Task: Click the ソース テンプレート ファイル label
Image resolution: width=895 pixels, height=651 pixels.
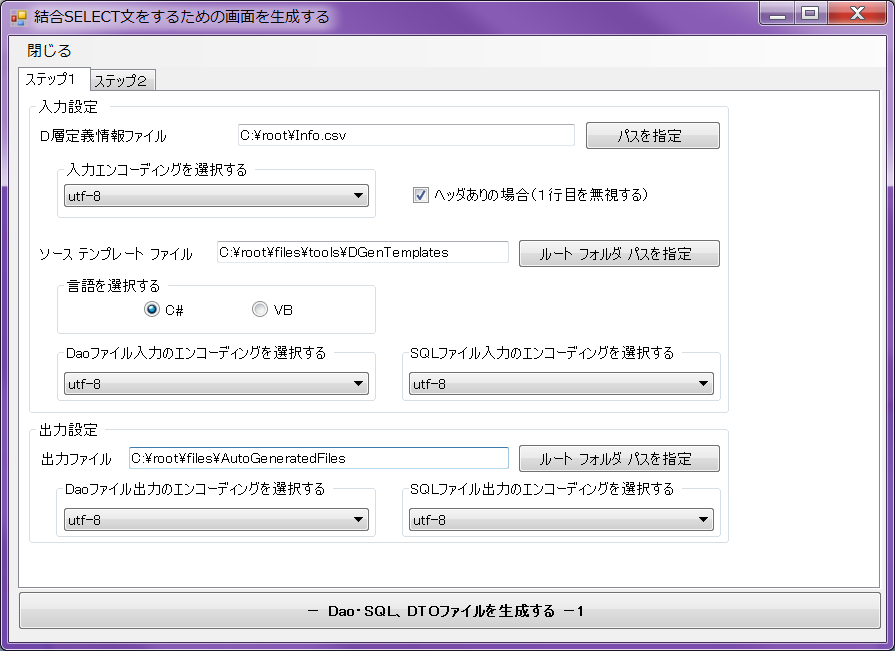Action: tap(116, 254)
